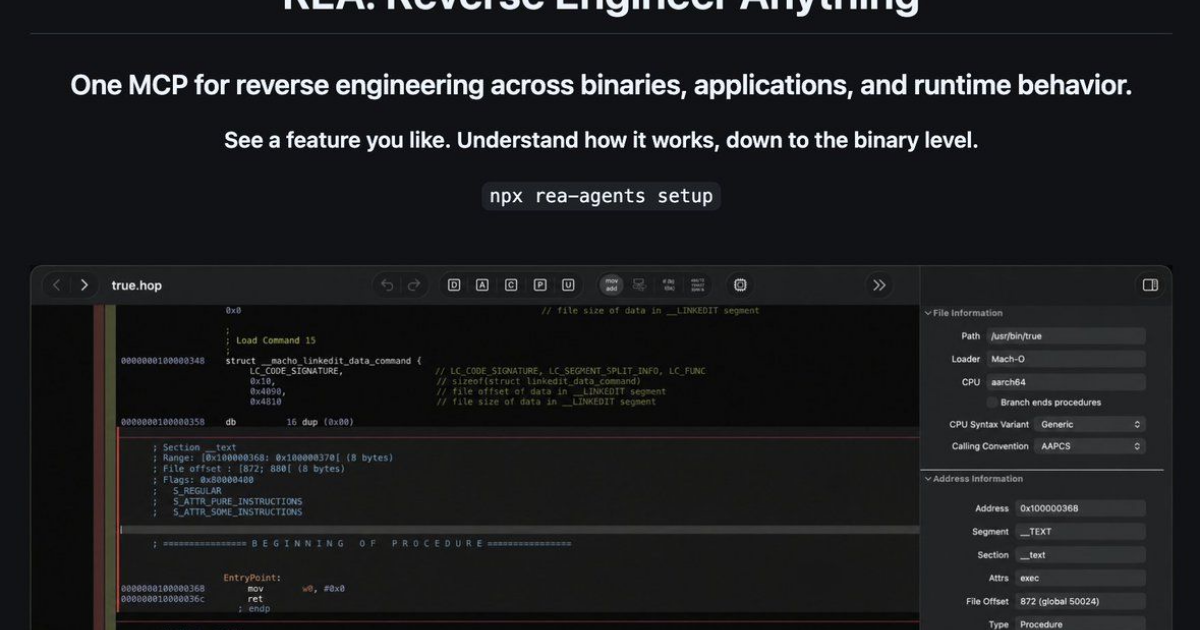Enable Branch ends procedures checkbox
This screenshot has width=1200, height=630.
point(992,402)
